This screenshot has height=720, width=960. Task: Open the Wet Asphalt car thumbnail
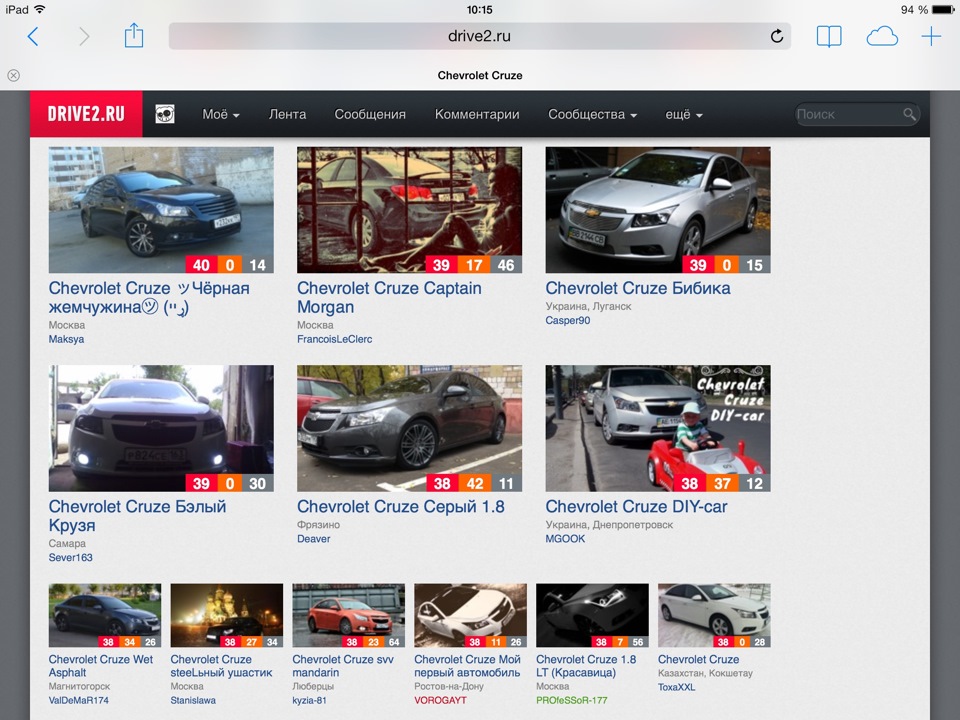(x=105, y=615)
